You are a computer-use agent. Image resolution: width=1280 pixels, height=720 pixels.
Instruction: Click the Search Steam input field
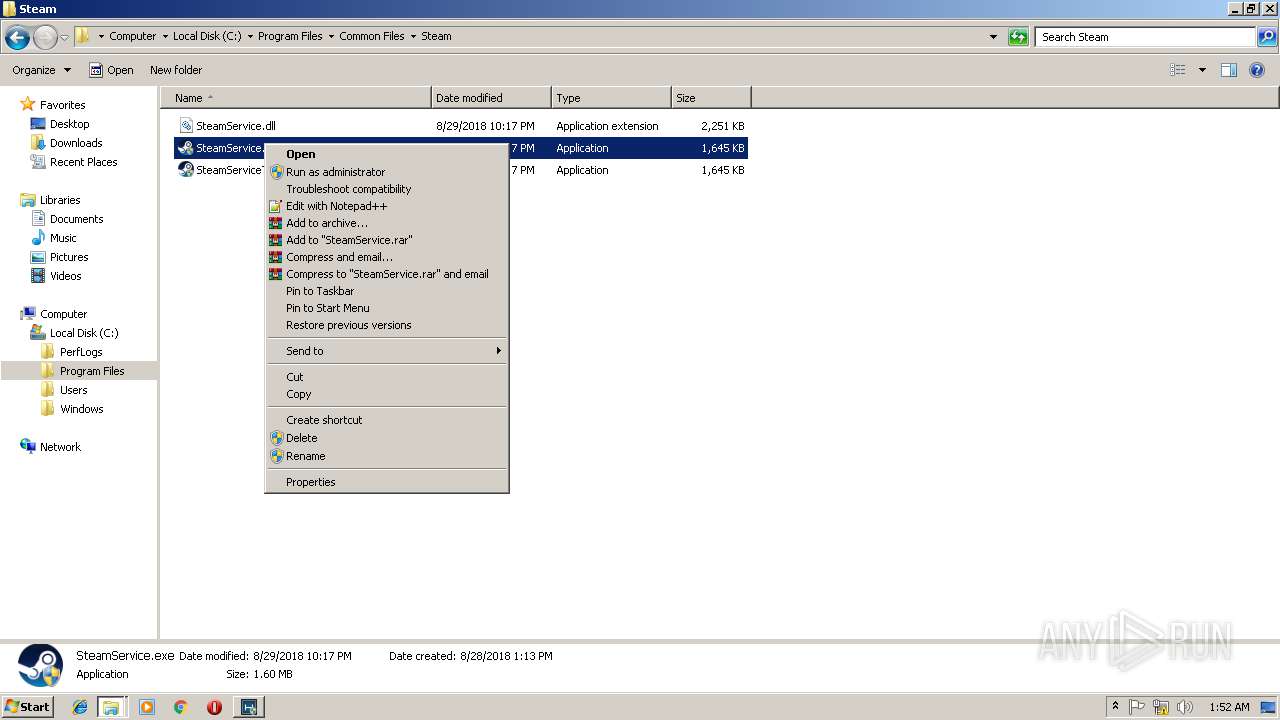1145,37
